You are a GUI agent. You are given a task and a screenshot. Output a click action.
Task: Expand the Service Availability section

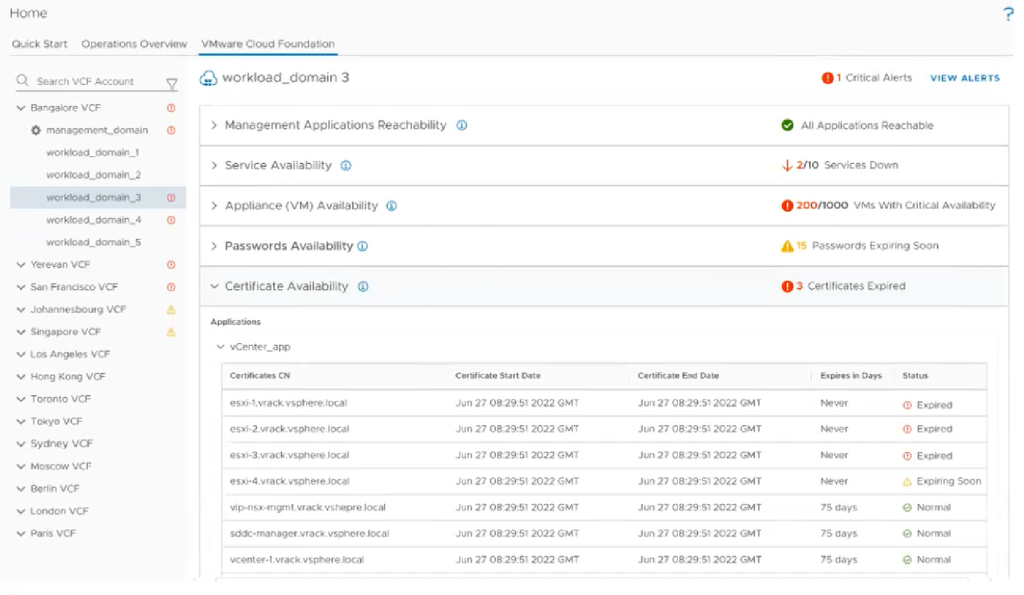click(x=214, y=166)
